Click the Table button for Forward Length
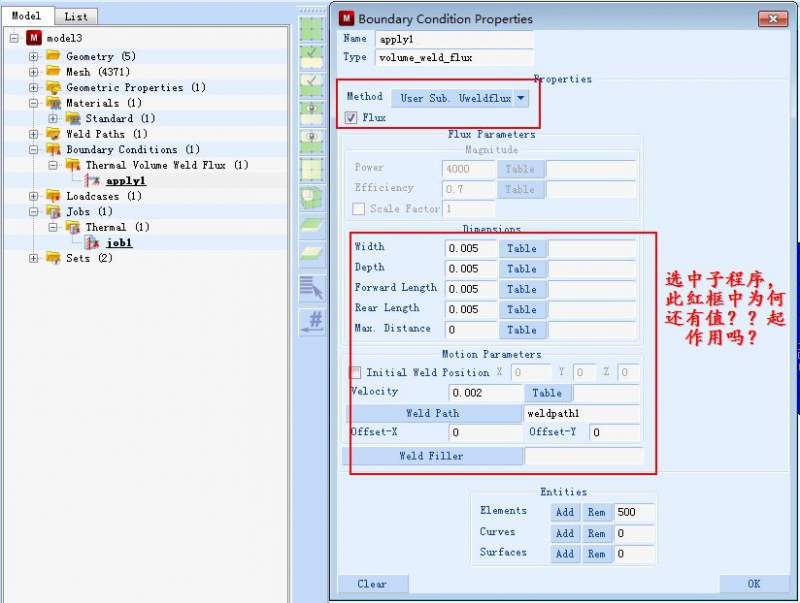800x603 pixels. pos(522,289)
